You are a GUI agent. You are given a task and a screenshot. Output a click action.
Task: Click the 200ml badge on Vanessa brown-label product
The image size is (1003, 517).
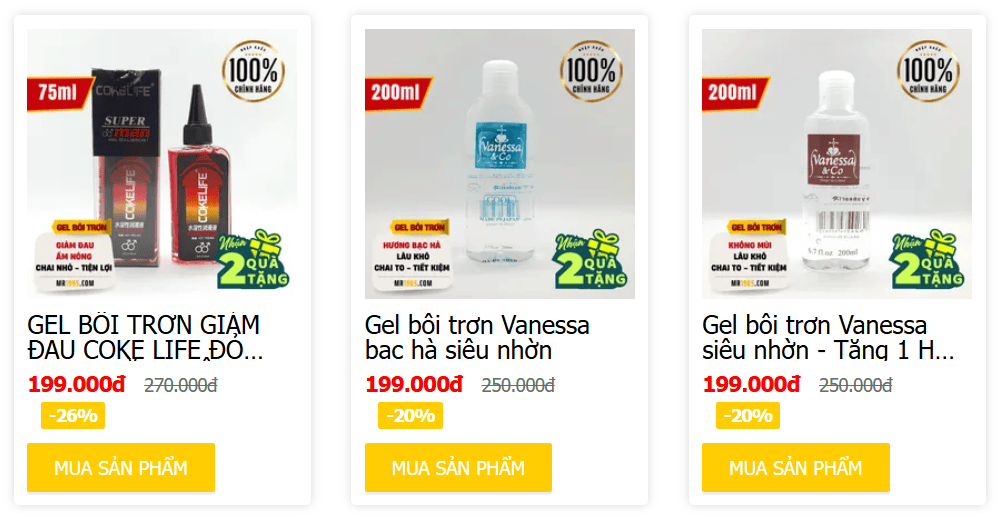[x=734, y=93]
